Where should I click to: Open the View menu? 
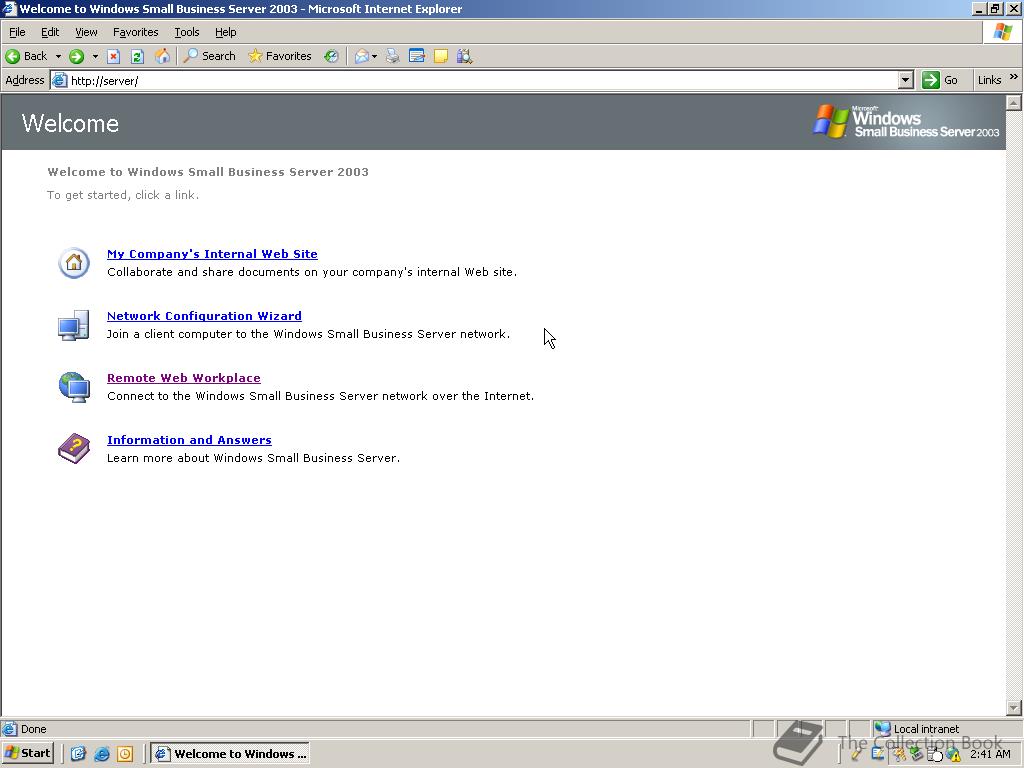pyautogui.click(x=86, y=32)
